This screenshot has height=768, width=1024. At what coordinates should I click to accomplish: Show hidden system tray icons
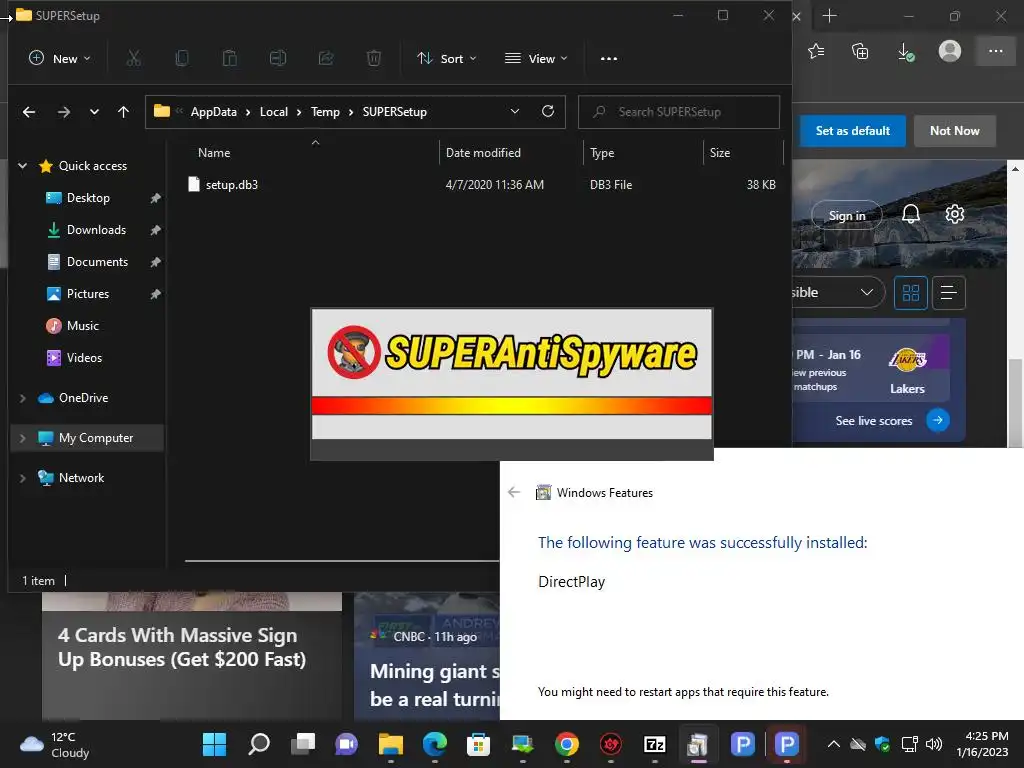pos(833,744)
